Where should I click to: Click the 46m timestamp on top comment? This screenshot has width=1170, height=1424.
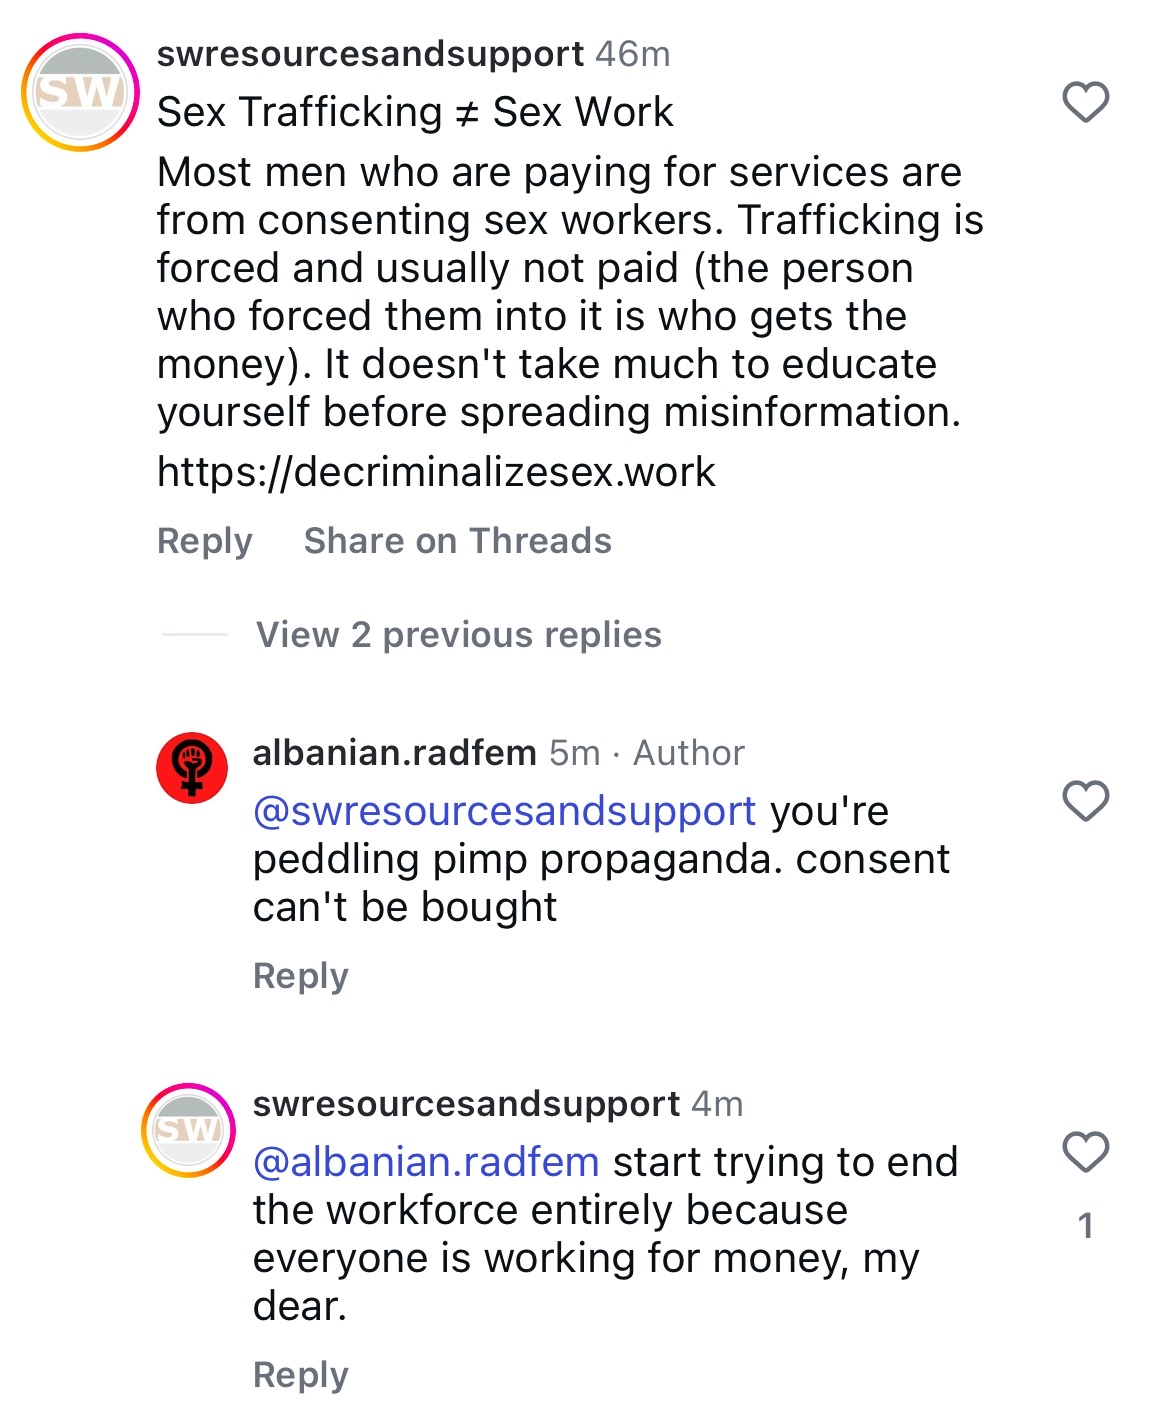pyautogui.click(x=633, y=54)
